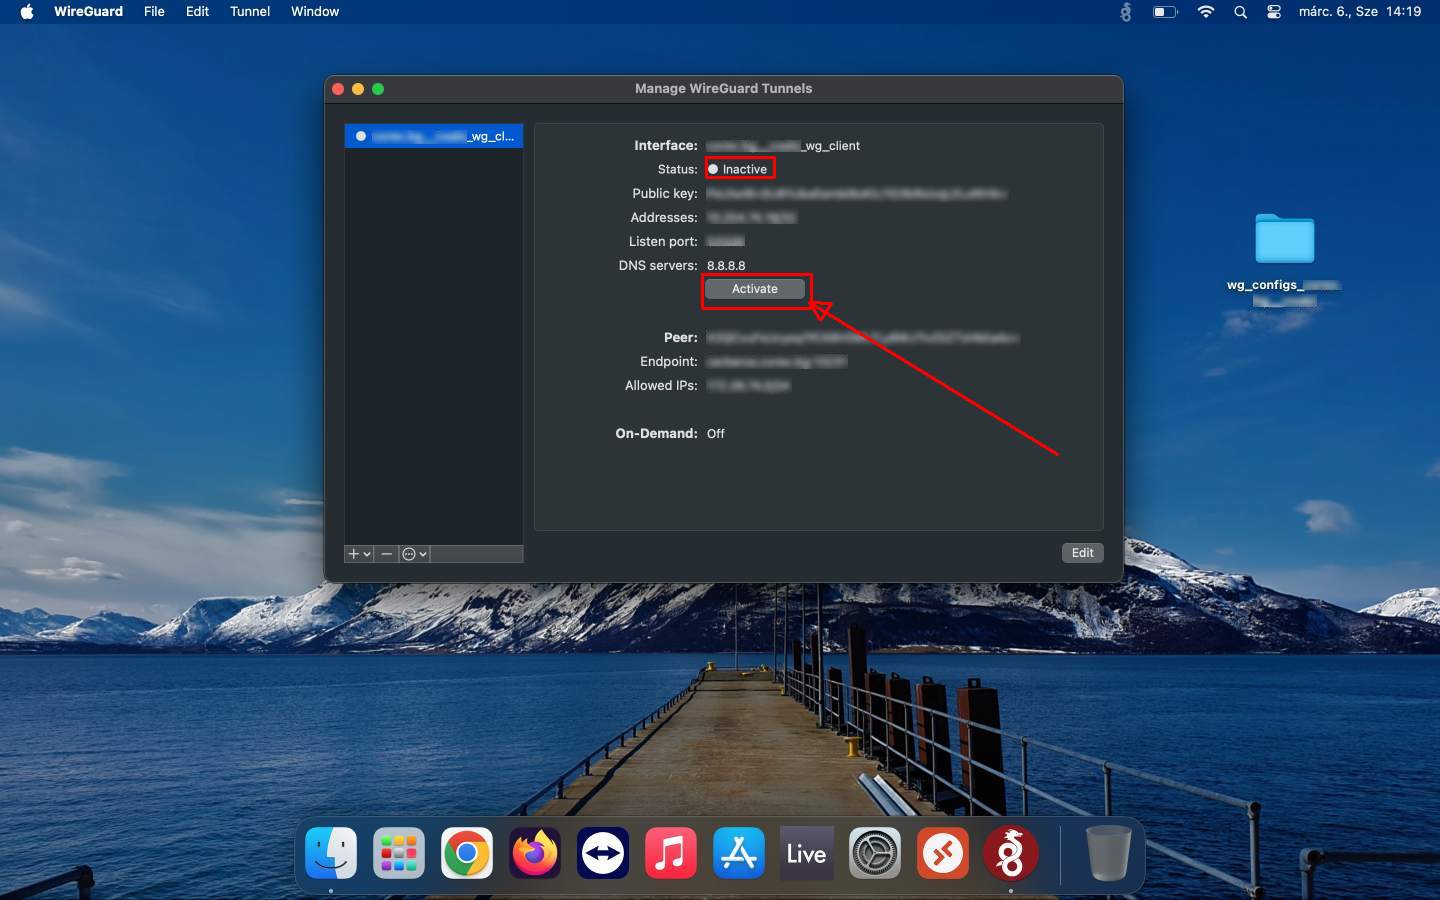Close the Manage WireGuard Tunnels window
The width and height of the screenshot is (1440, 900).
[x=338, y=89]
